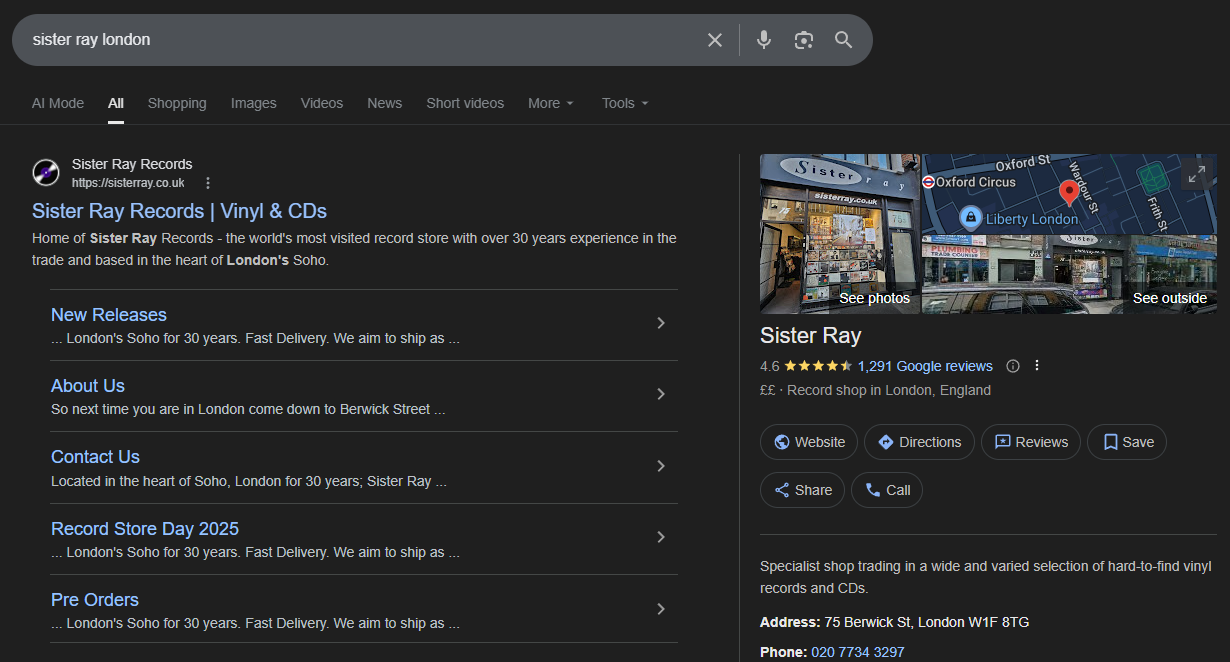1230x662 pixels.
Task: Open the three-dot menu beside Sister Ray rating
Action: coord(1037,365)
